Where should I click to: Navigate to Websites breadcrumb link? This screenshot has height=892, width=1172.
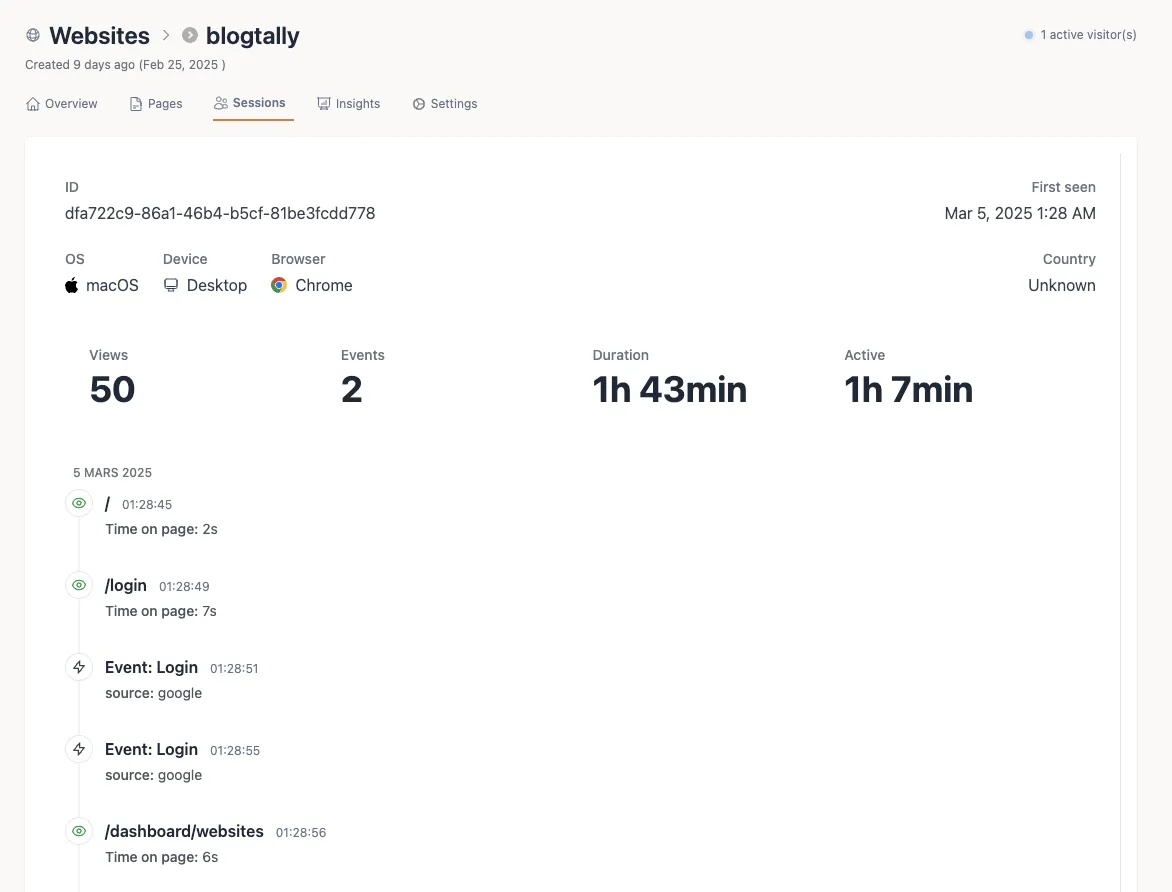99,36
